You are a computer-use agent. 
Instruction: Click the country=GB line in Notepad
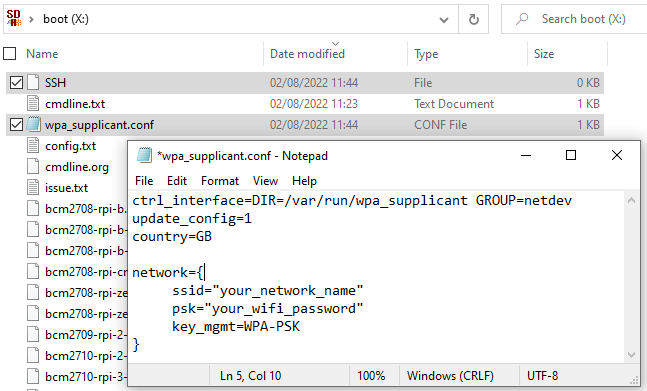pos(172,237)
